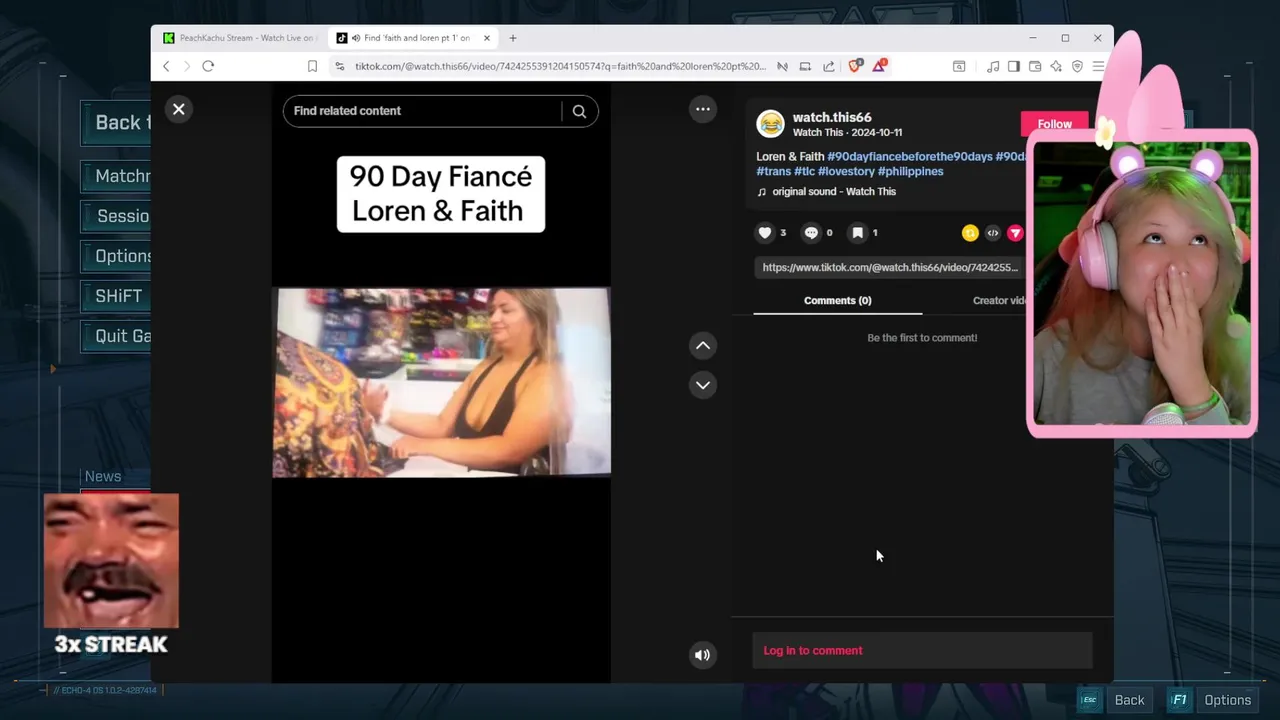Like the video with the heart icon
Image resolution: width=1280 pixels, height=720 pixels.
click(x=765, y=233)
